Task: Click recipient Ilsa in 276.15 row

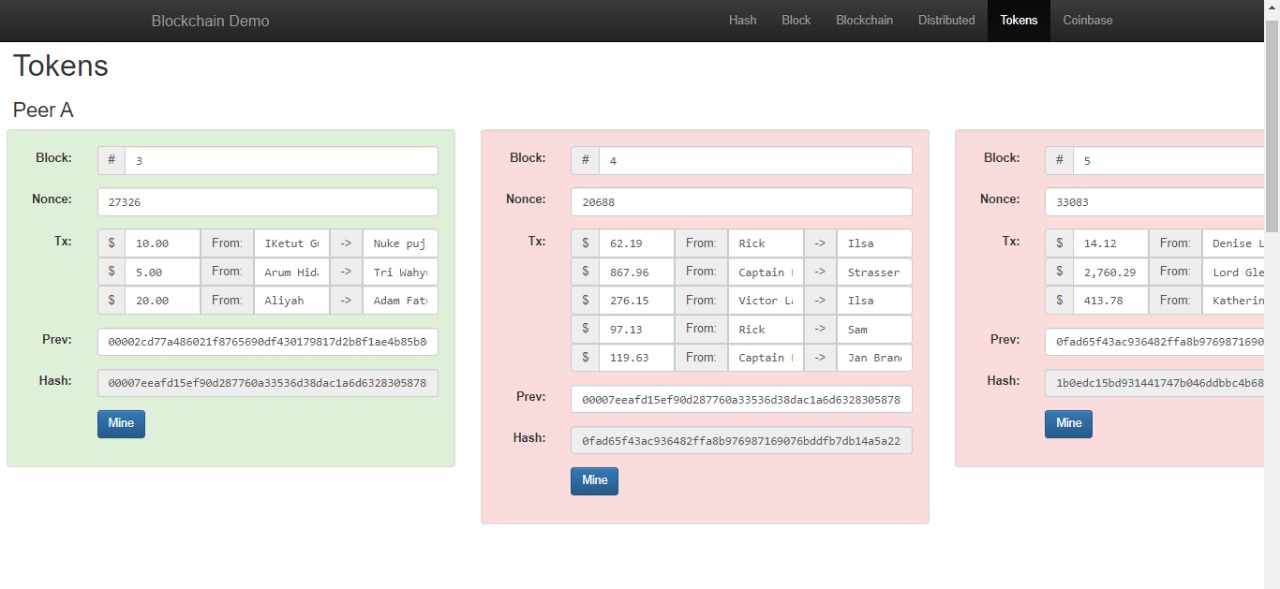Action: [x=874, y=300]
